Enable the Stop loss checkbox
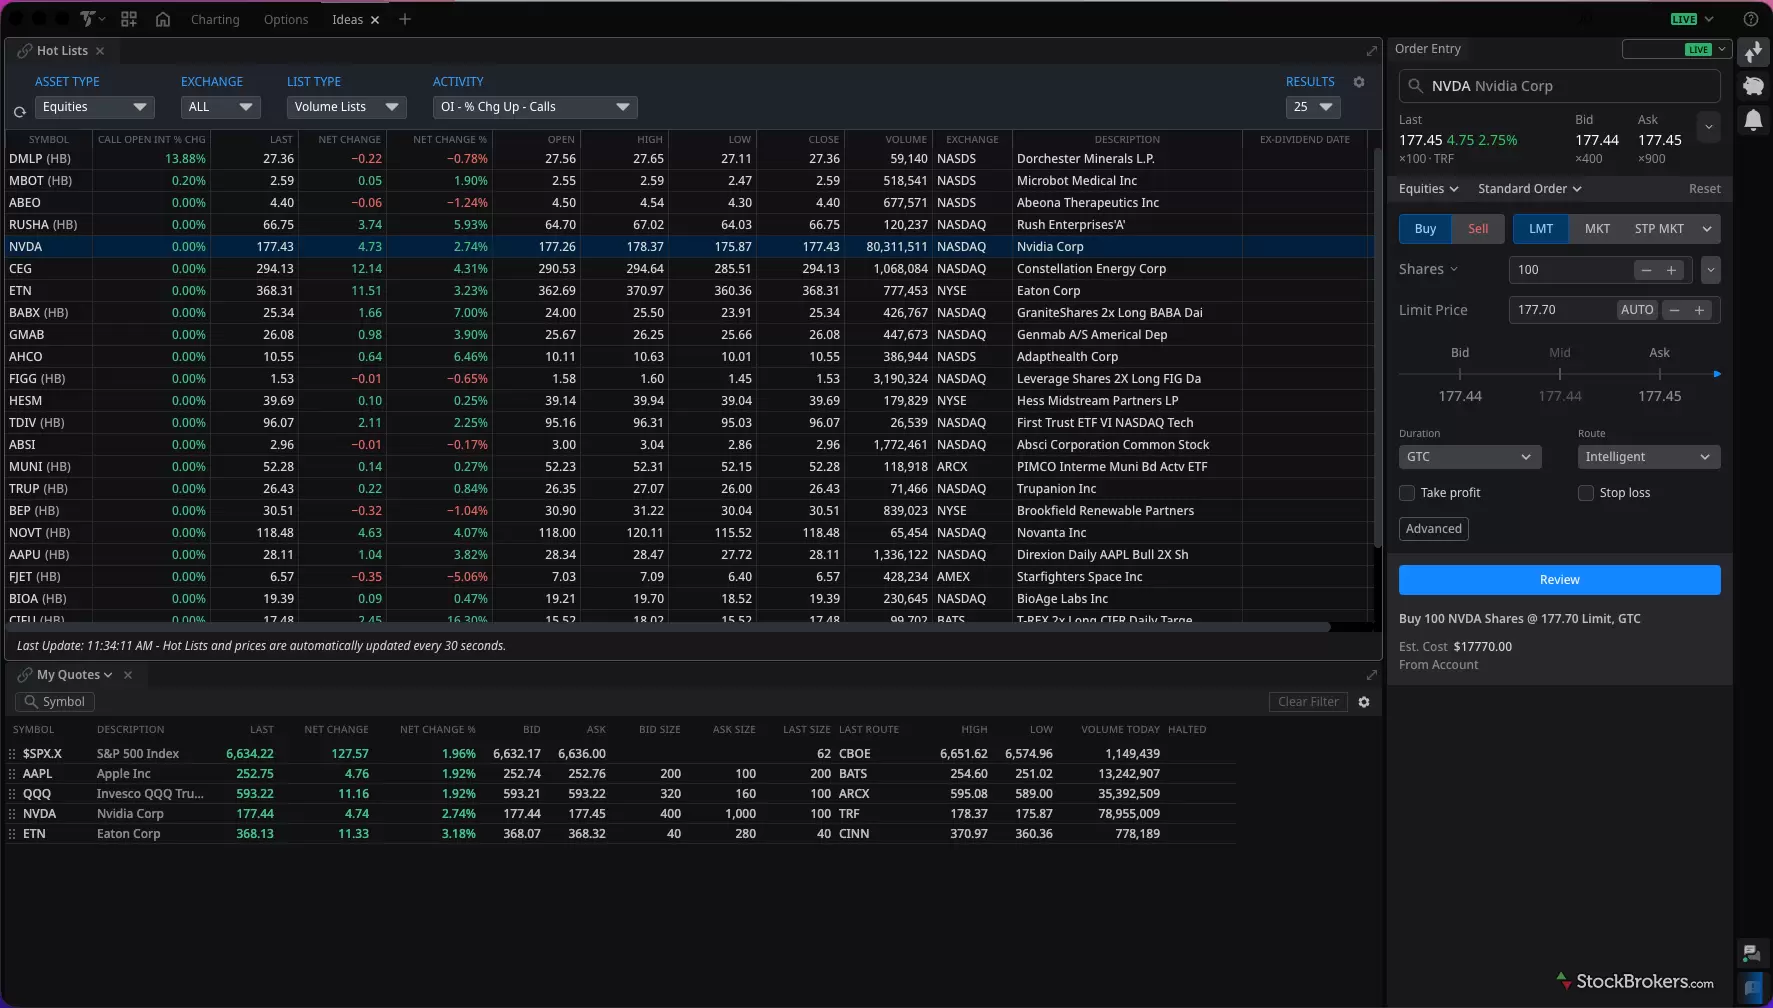The height and width of the screenshot is (1008, 1773). (x=1586, y=493)
